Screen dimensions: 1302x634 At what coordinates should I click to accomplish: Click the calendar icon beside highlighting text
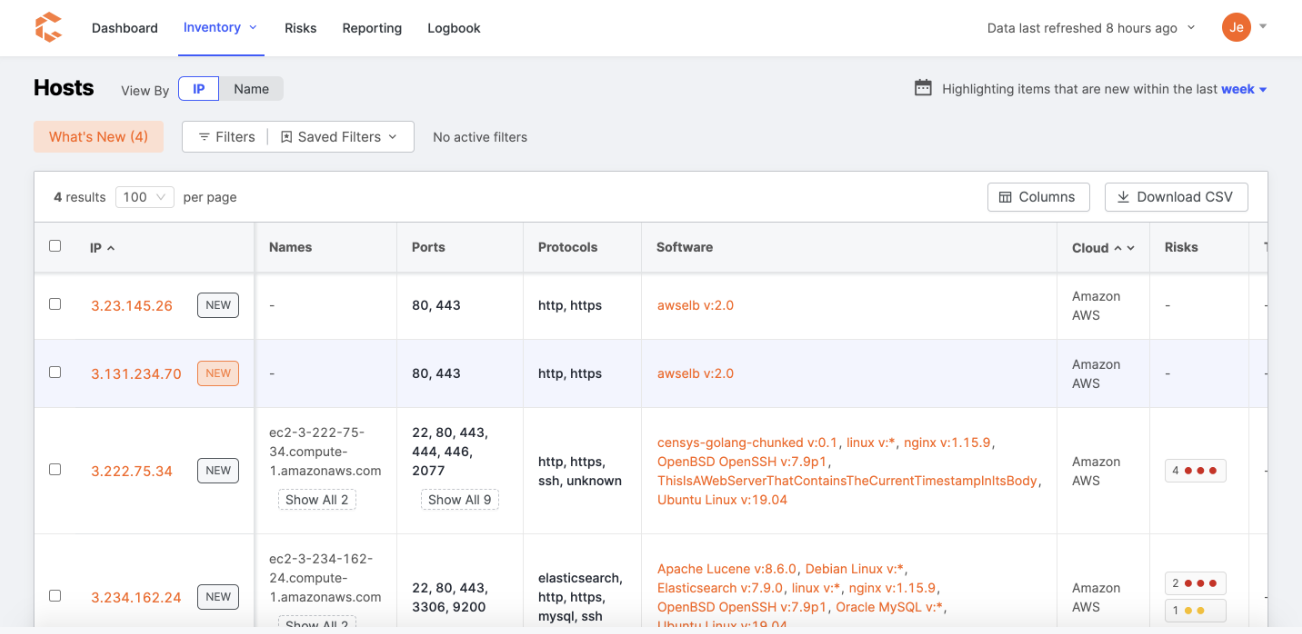coord(923,88)
